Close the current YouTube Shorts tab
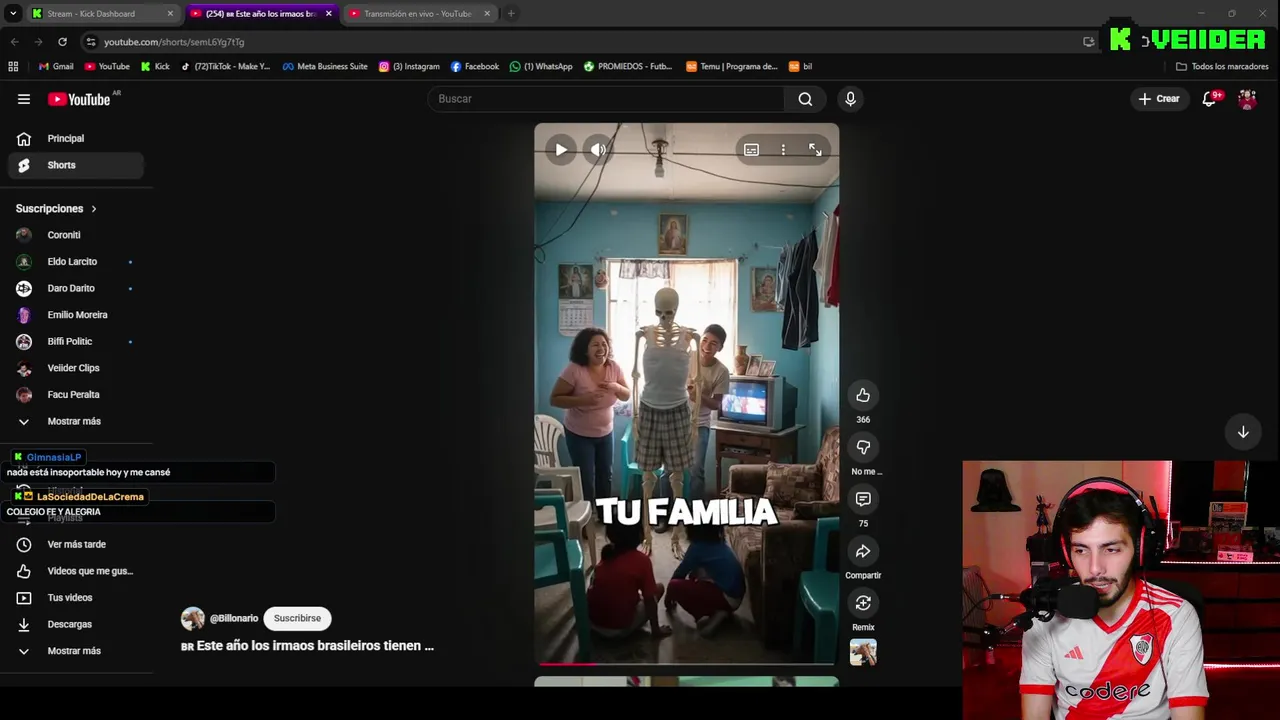1280x720 pixels. tap(328, 14)
